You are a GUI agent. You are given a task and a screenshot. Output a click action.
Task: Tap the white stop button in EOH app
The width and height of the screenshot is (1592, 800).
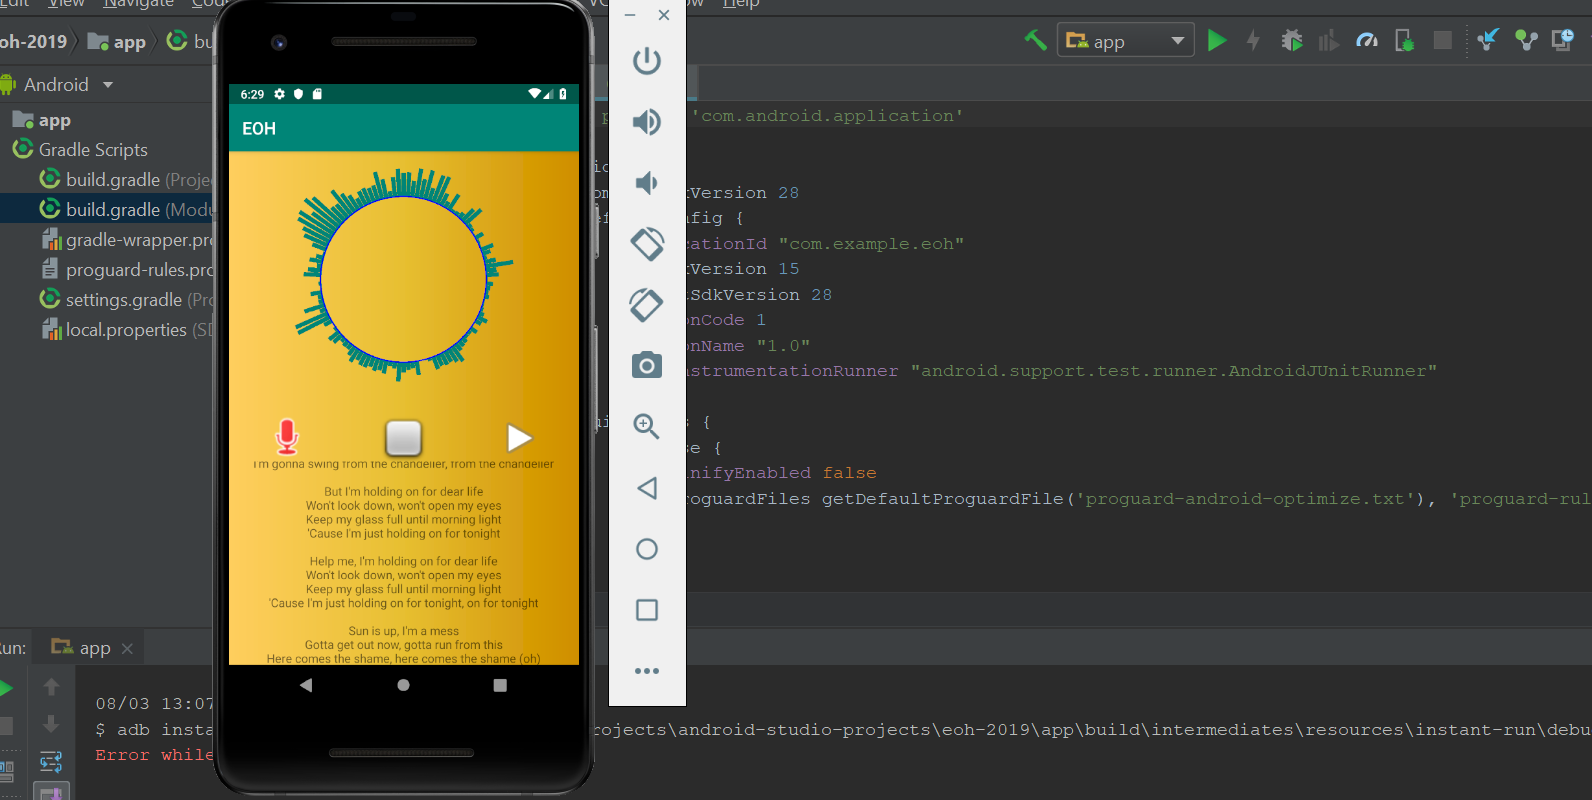point(403,437)
